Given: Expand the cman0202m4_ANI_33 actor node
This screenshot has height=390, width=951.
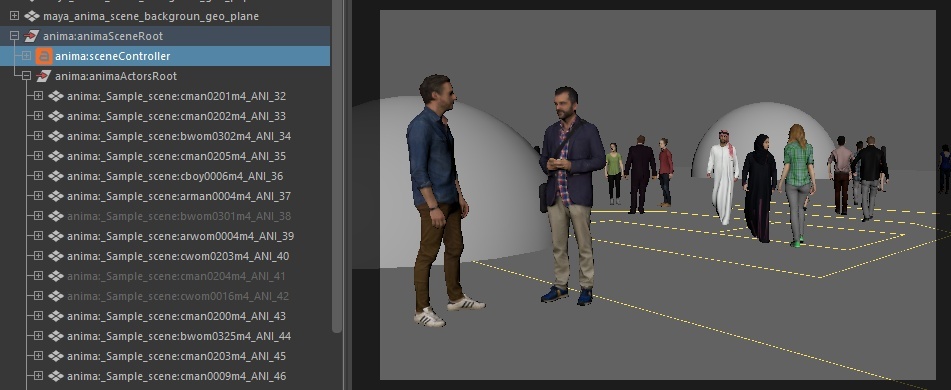Looking at the screenshot, I should [x=38, y=116].
